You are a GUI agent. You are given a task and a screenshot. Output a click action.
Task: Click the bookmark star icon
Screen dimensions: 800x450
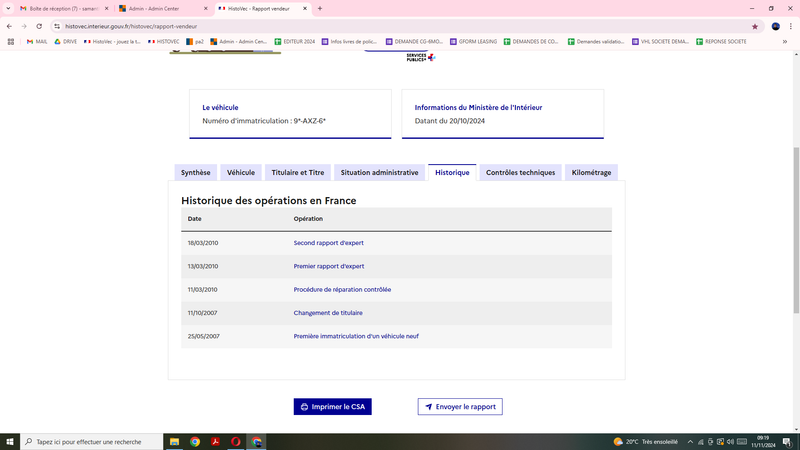755,27
